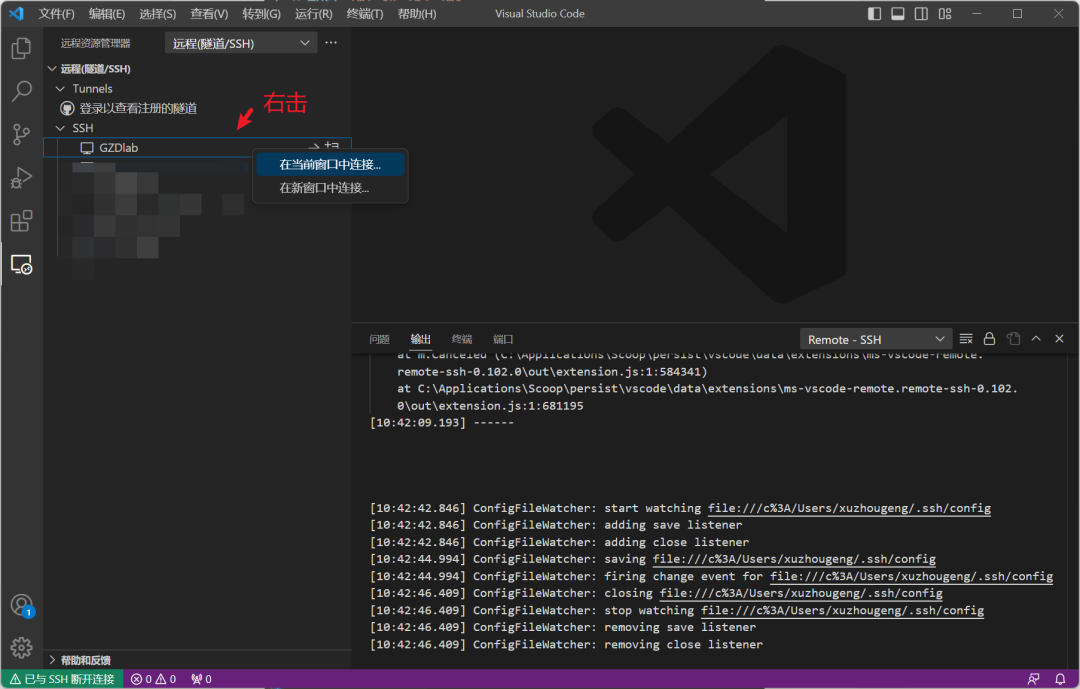Open the Remote - SSH output channel dropdown
1080x689 pixels.
click(875, 340)
